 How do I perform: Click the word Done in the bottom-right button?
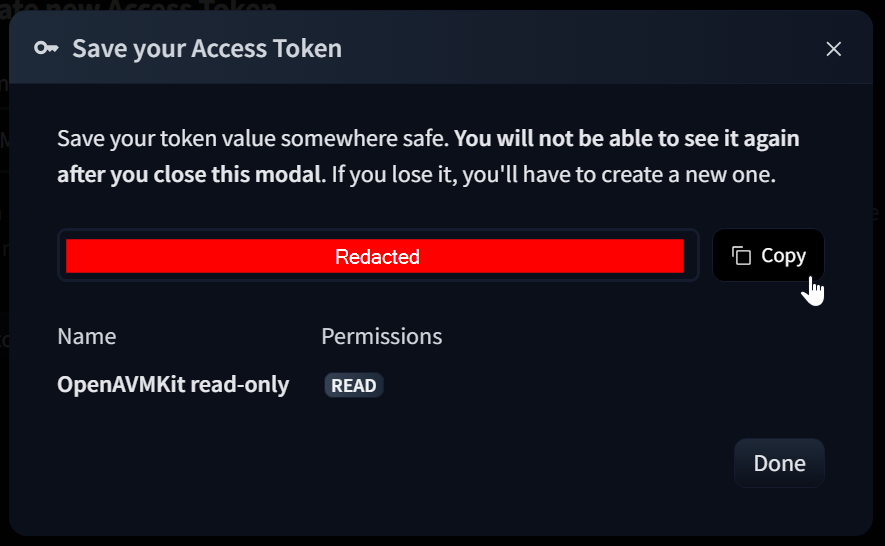click(779, 464)
